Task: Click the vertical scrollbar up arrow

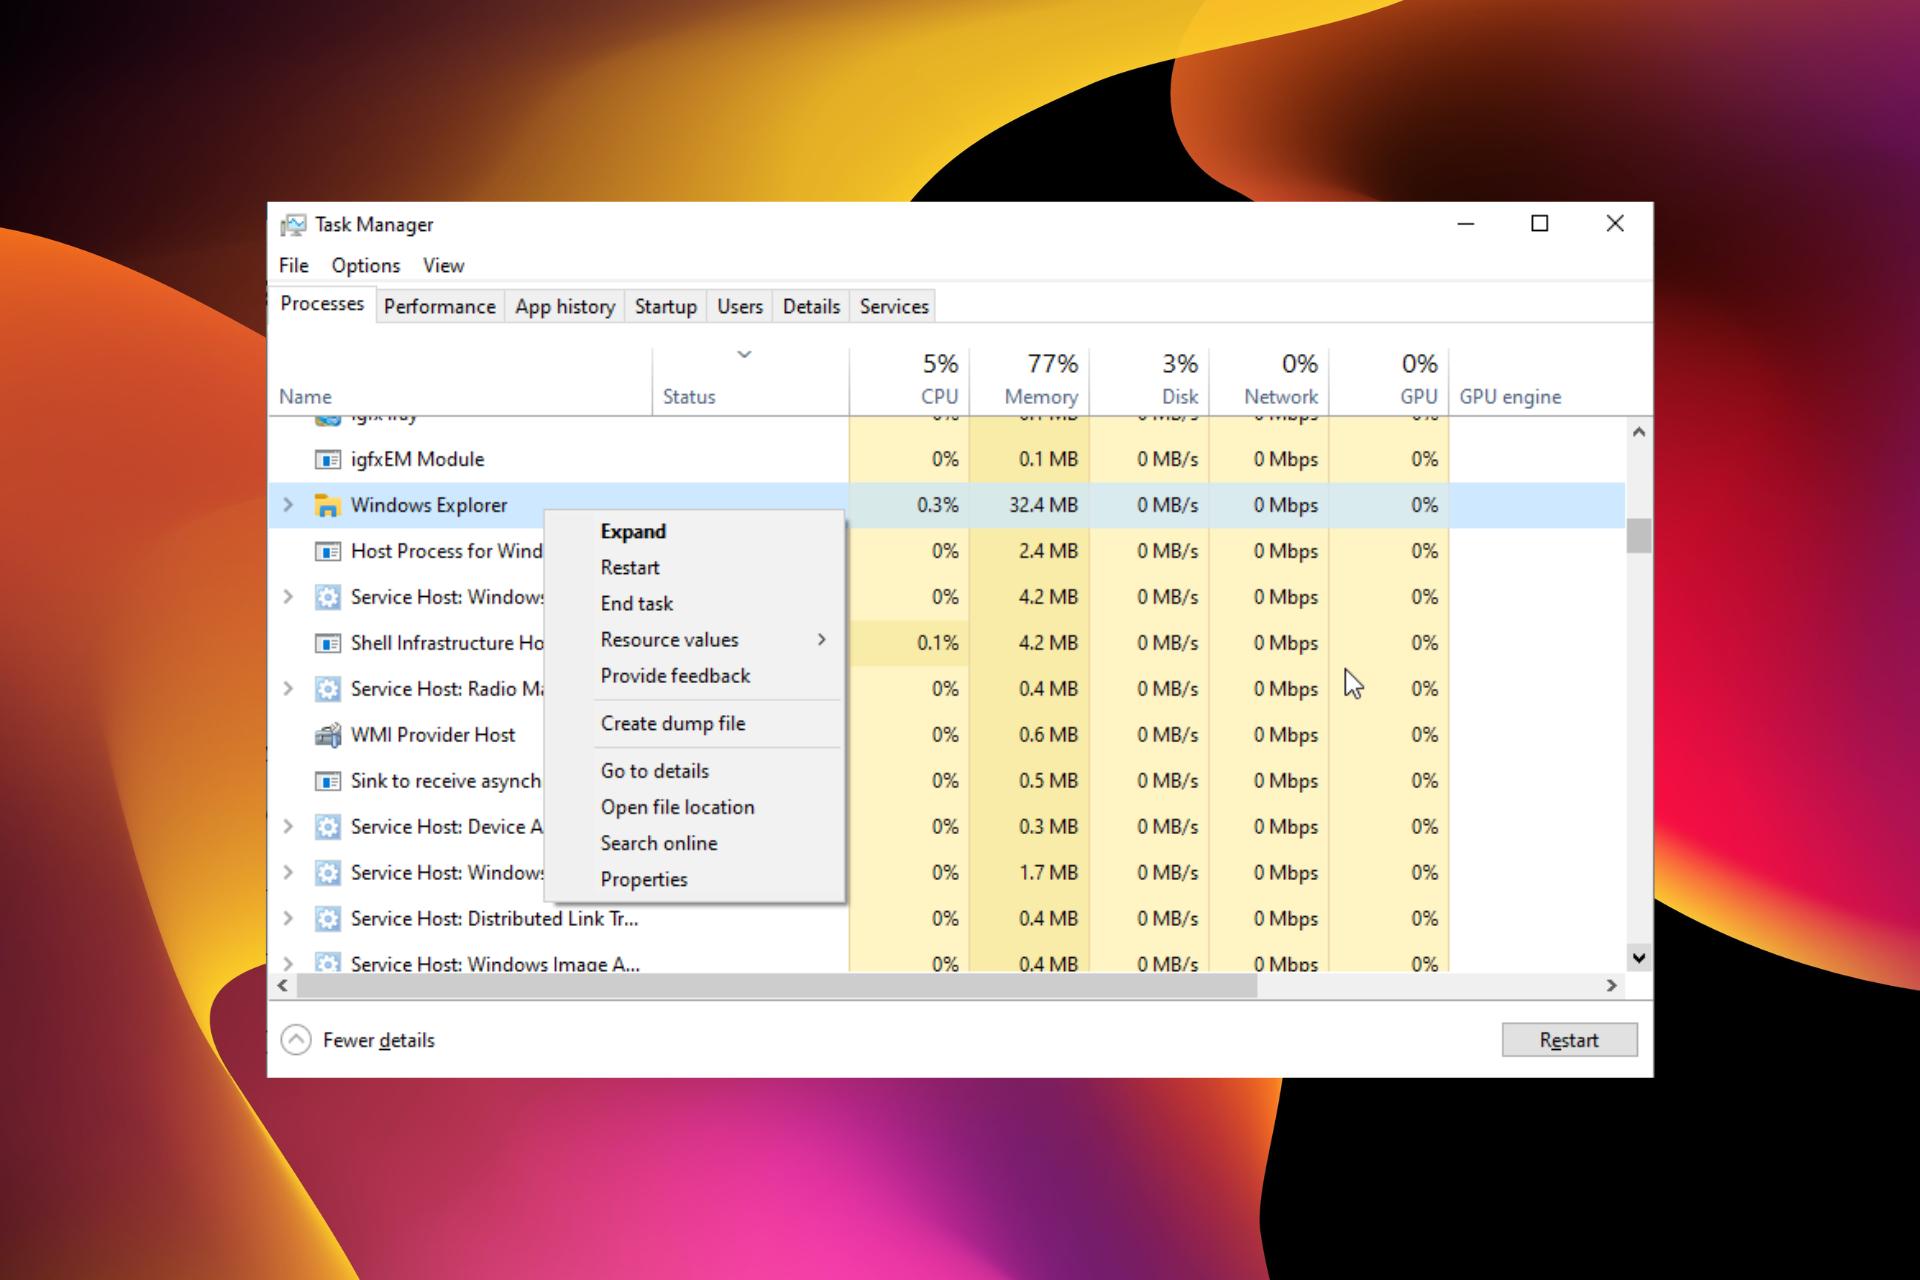Action: point(1638,432)
